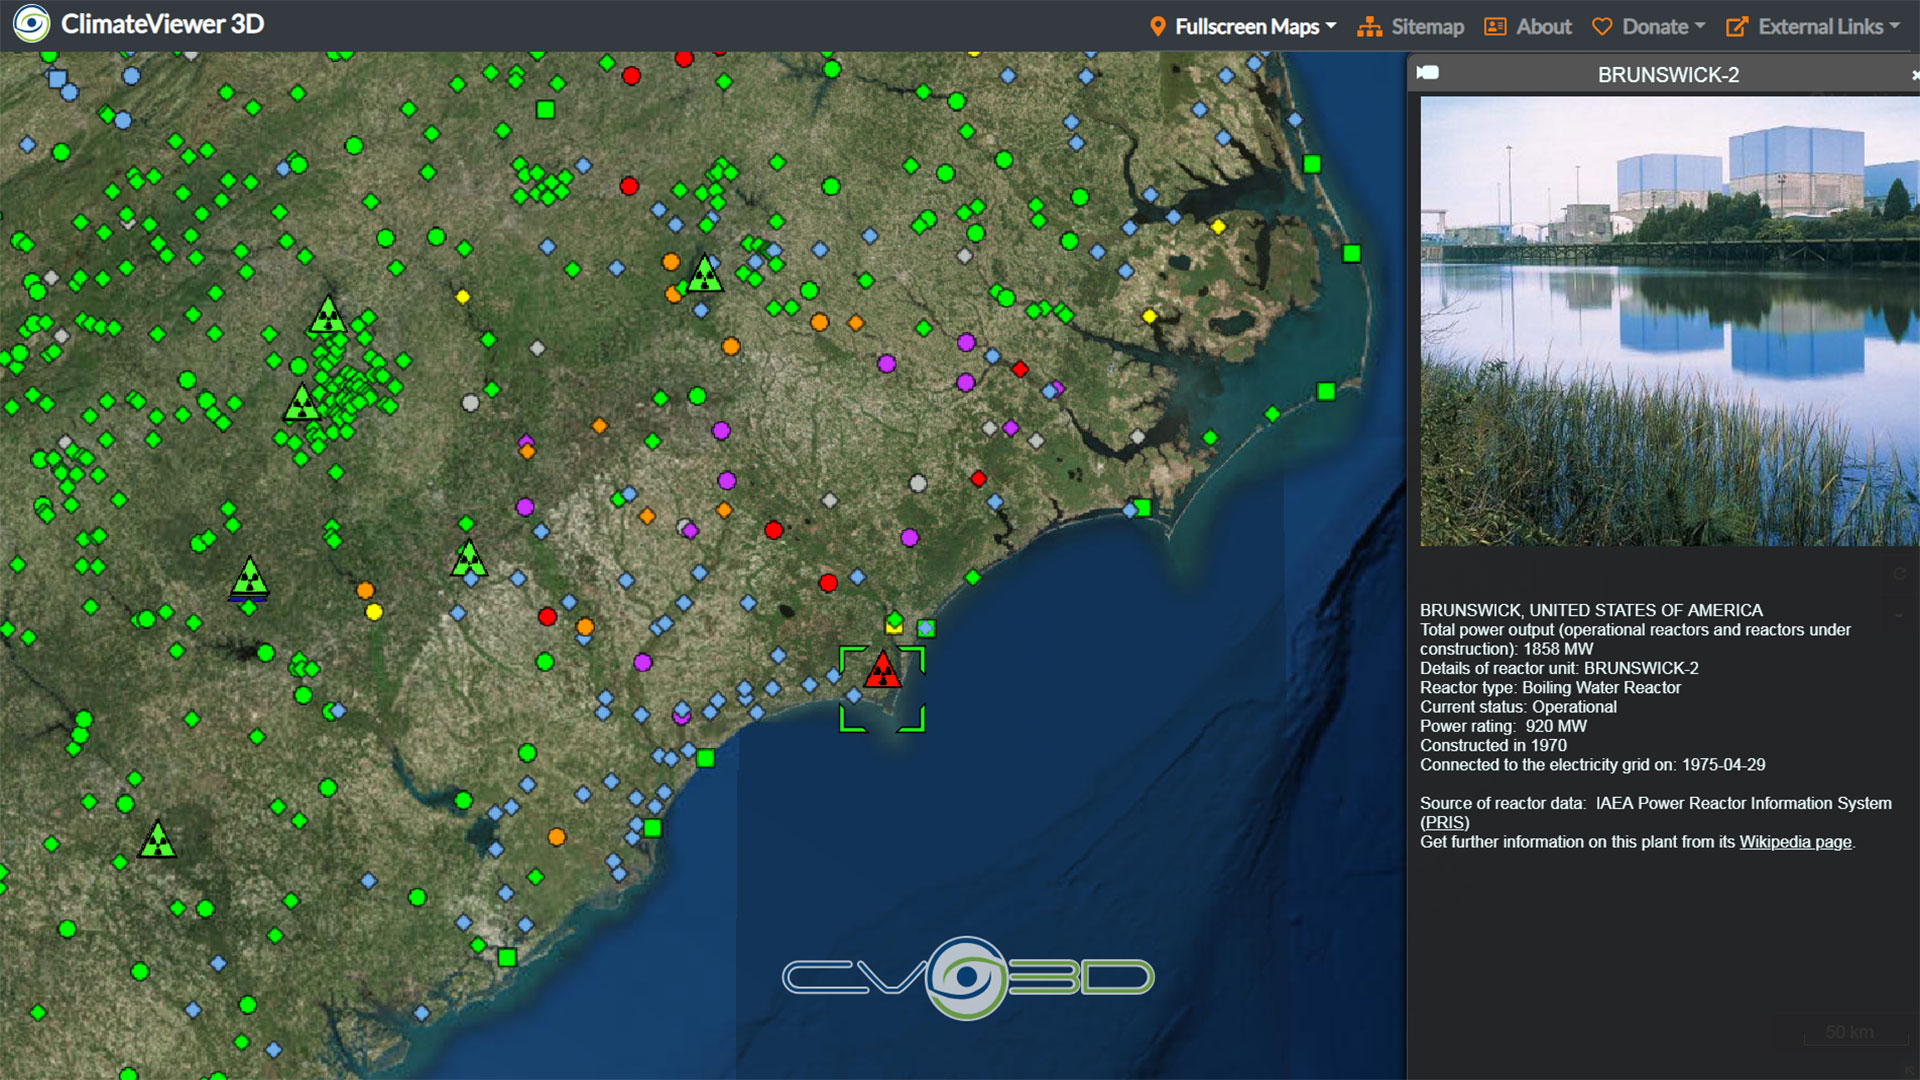Open the Brunswick Wikipedia page link
This screenshot has width=1920, height=1080.
1793,842
